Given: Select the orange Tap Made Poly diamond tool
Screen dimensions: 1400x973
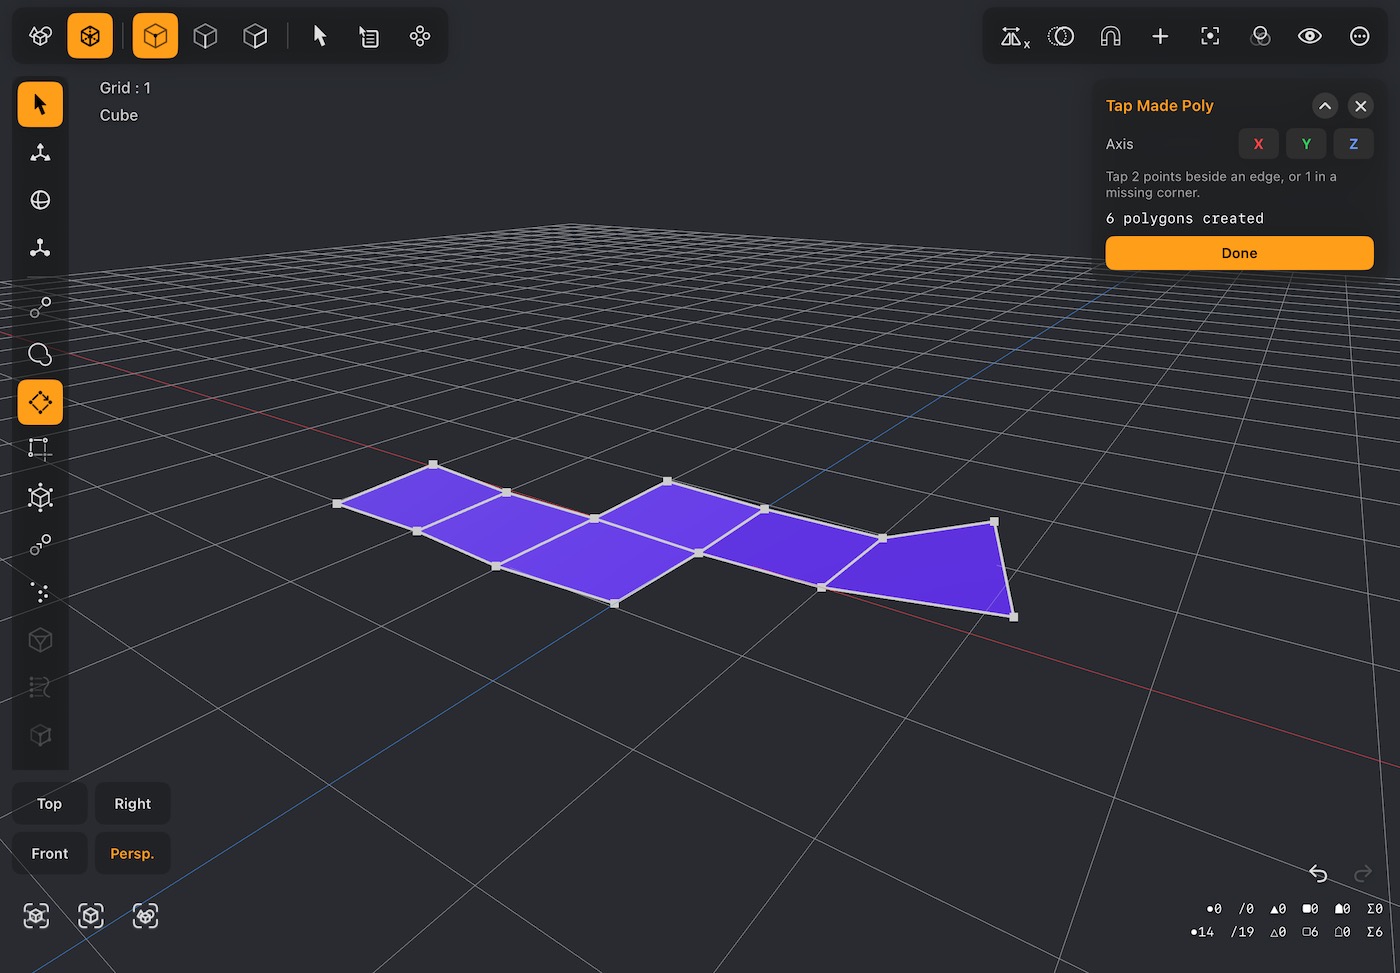Looking at the screenshot, I should (40, 402).
